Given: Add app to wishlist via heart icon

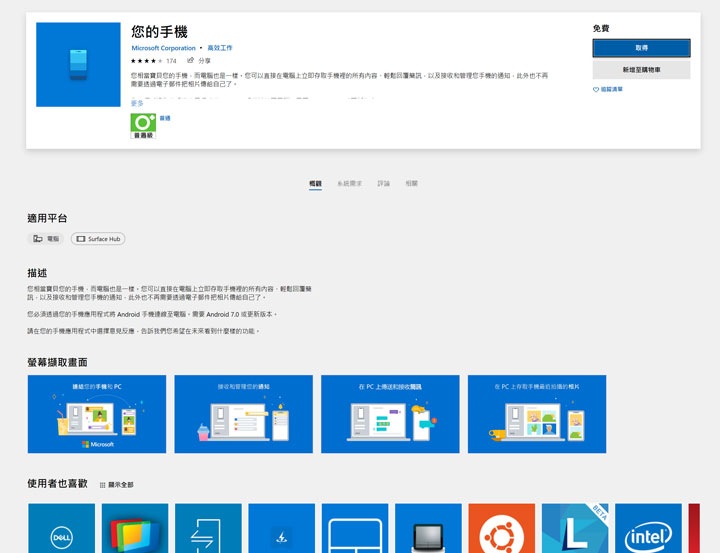Looking at the screenshot, I should click(596, 90).
